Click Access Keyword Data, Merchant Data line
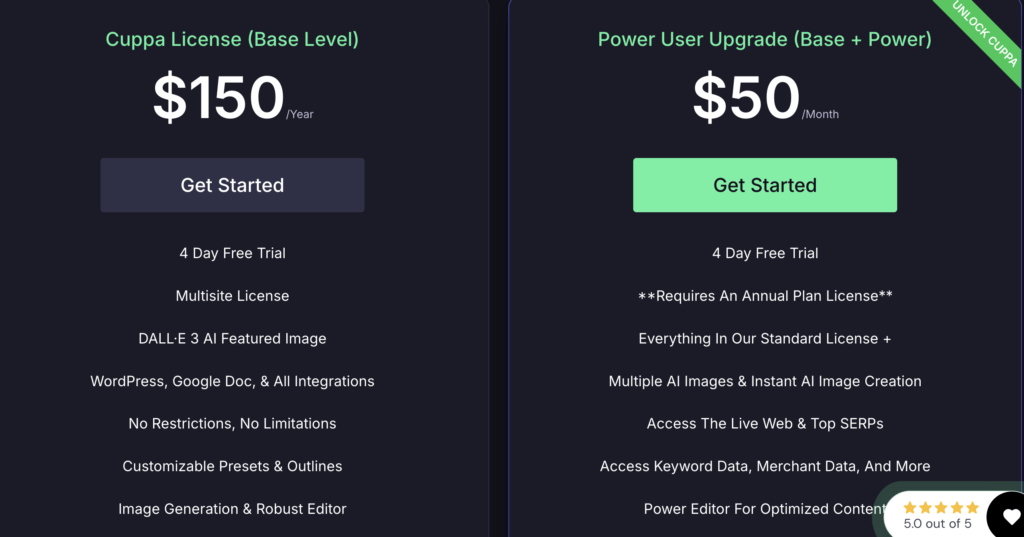Viewport: 1024px width, 537px height. (765, 466)
